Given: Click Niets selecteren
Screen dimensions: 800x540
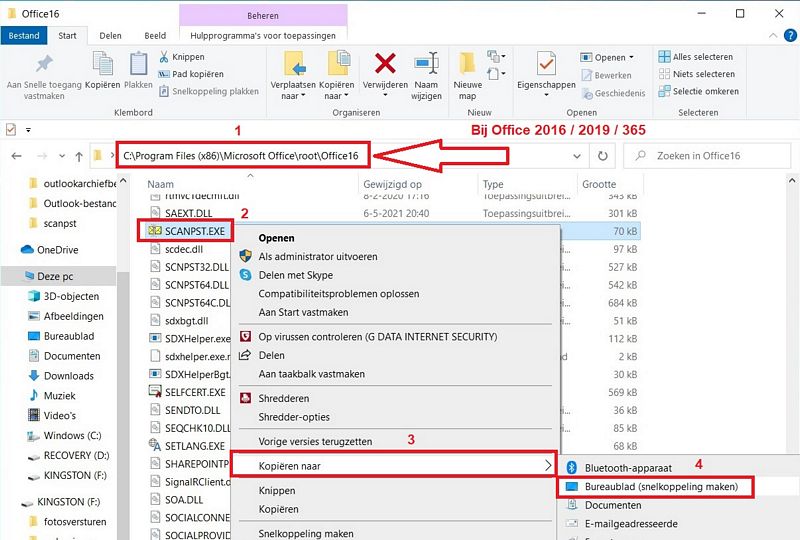Looking at the screenshot, I should (x=696, y=74).
